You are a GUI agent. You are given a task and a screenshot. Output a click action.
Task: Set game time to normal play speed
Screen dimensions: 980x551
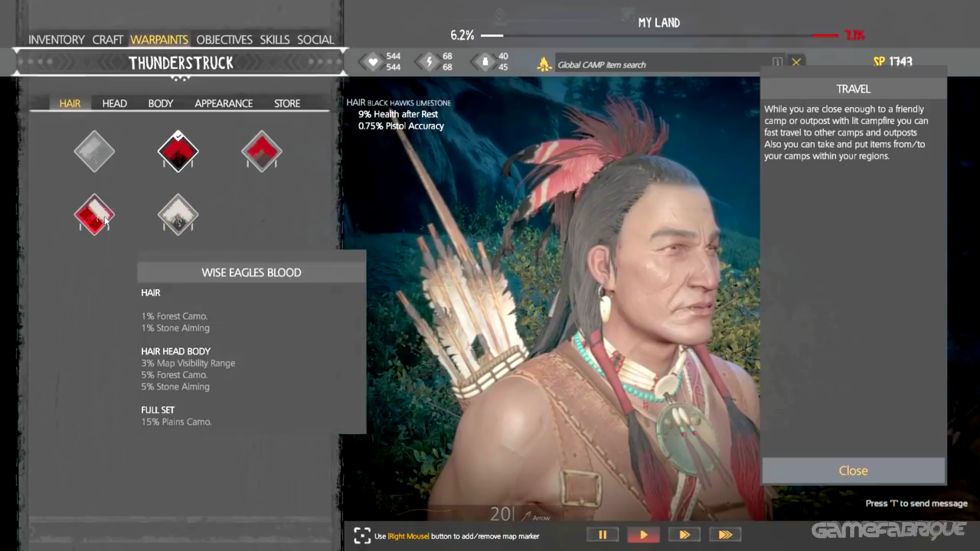click(643, 535)
